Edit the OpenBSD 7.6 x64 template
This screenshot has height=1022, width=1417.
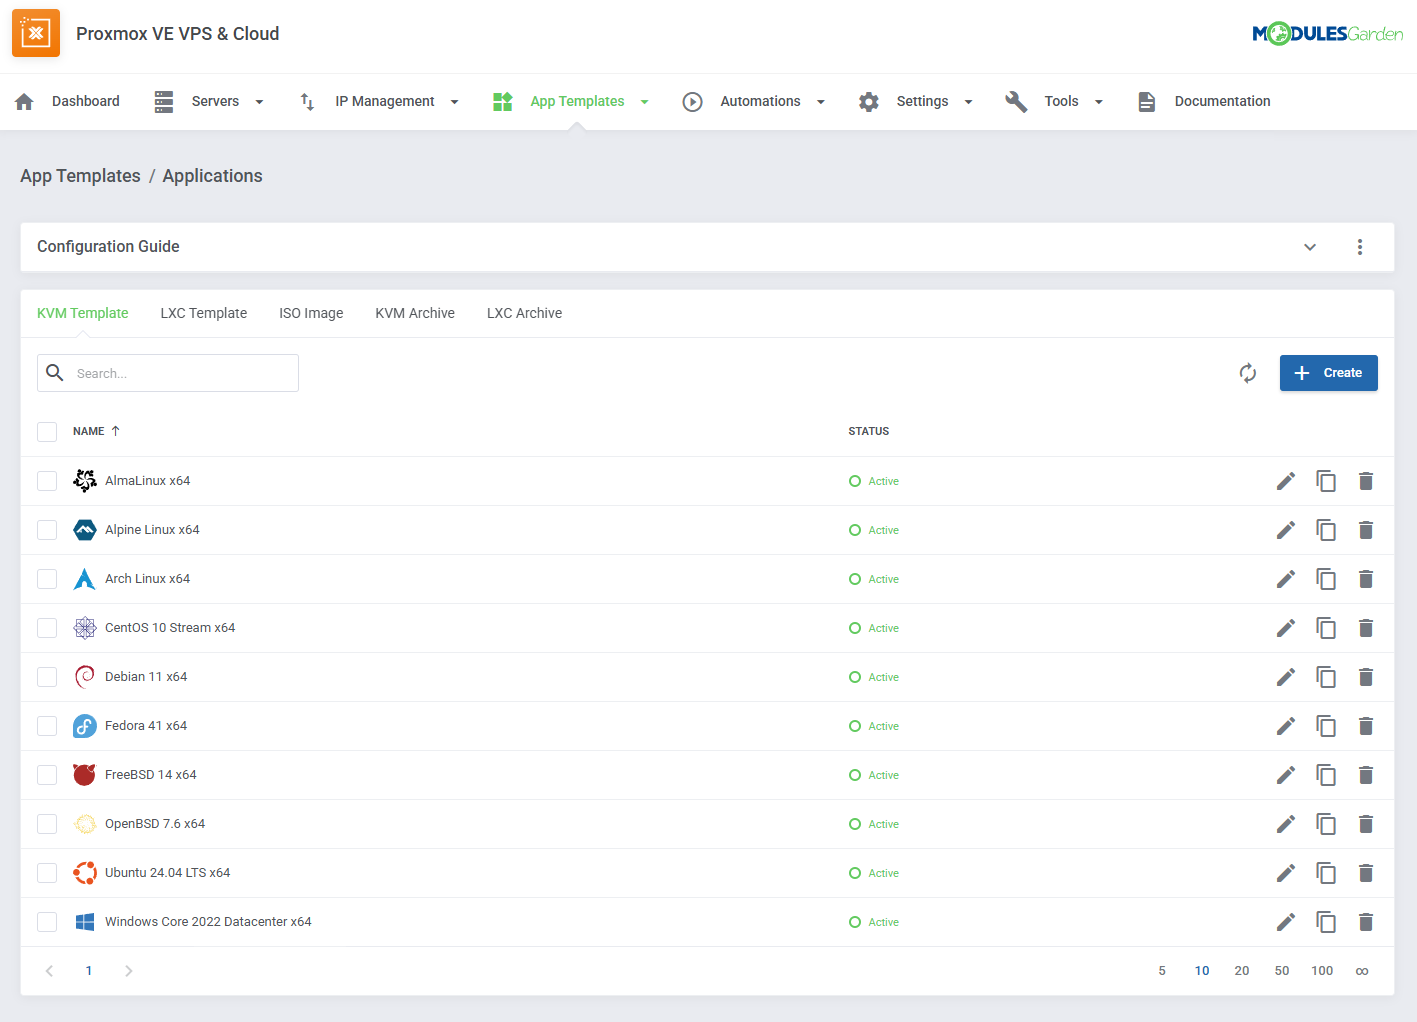pos(1286,824)
